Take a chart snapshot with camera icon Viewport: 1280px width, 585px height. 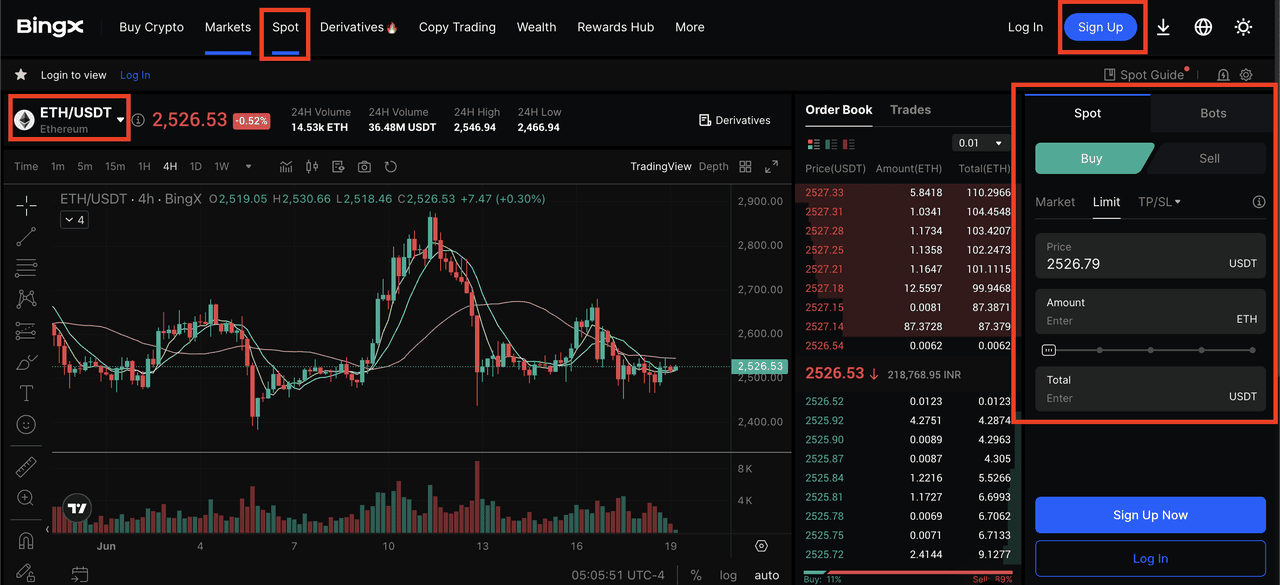[364, 166]
